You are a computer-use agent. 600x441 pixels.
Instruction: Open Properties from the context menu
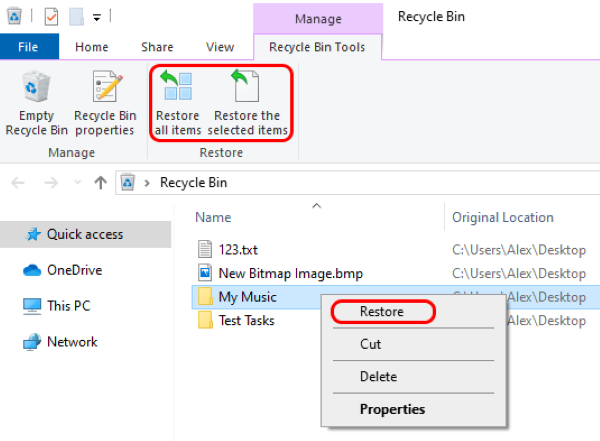pos(392,409)
